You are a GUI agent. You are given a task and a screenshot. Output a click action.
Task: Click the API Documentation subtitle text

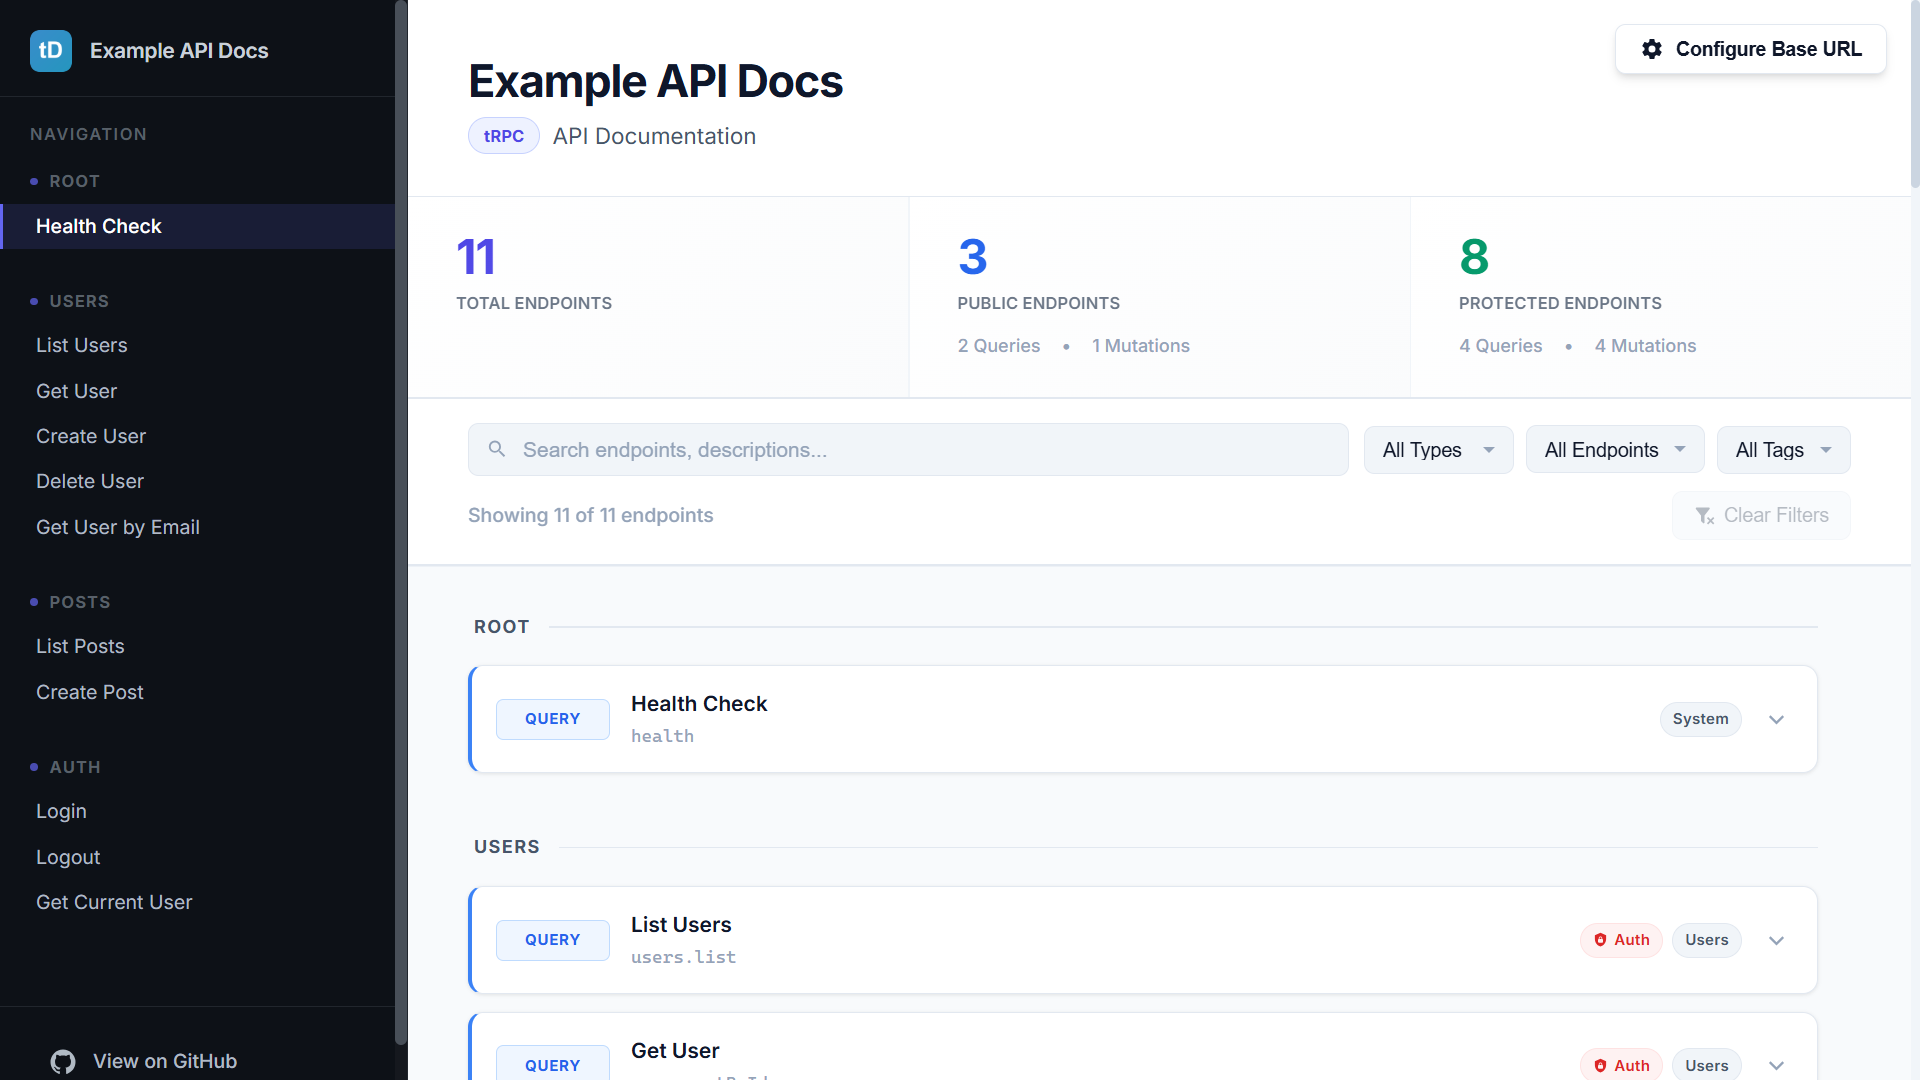[x=654, y=136]
